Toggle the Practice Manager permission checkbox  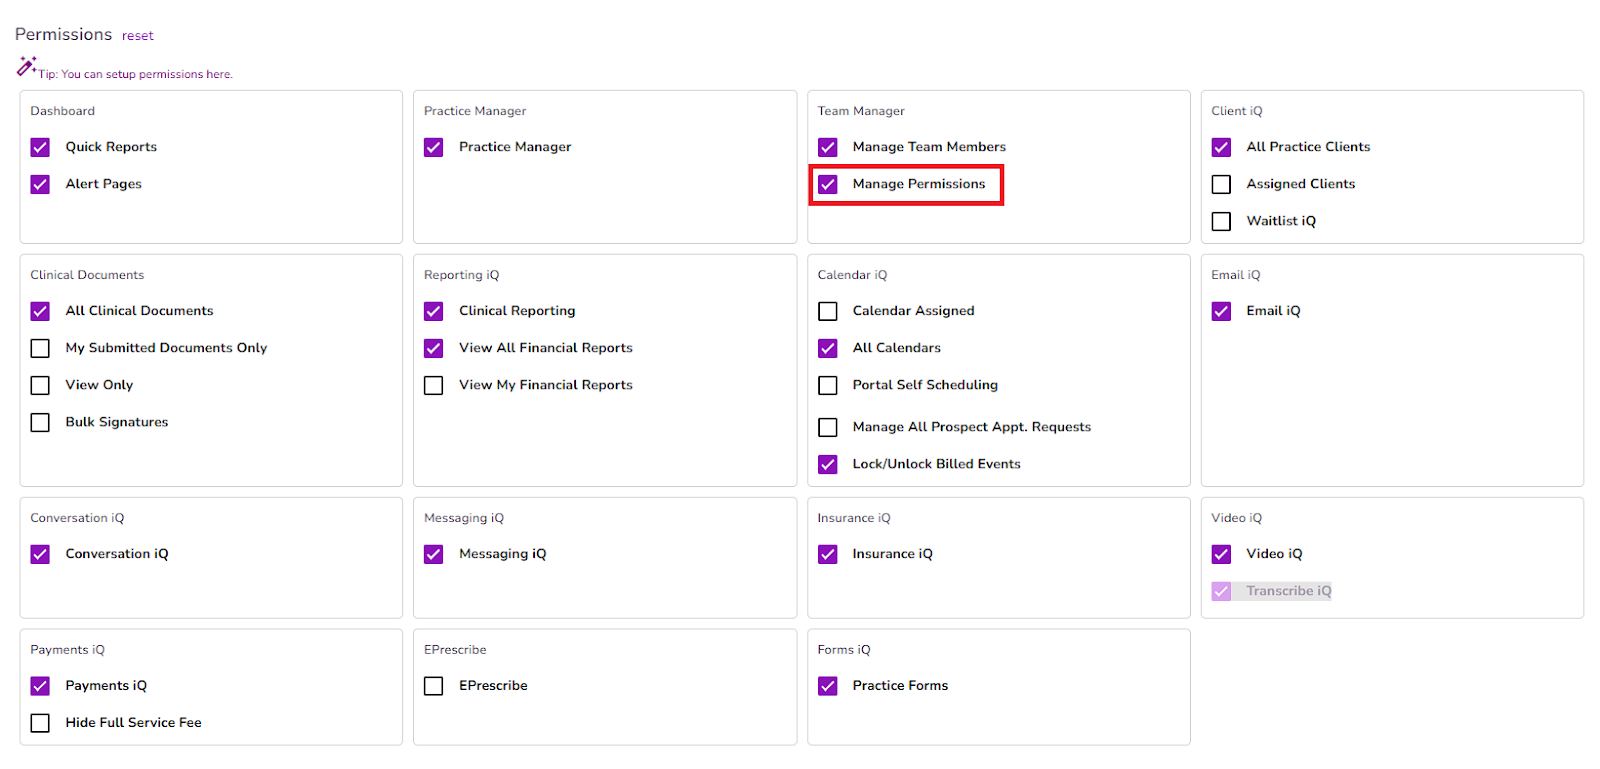click(433, 147)
